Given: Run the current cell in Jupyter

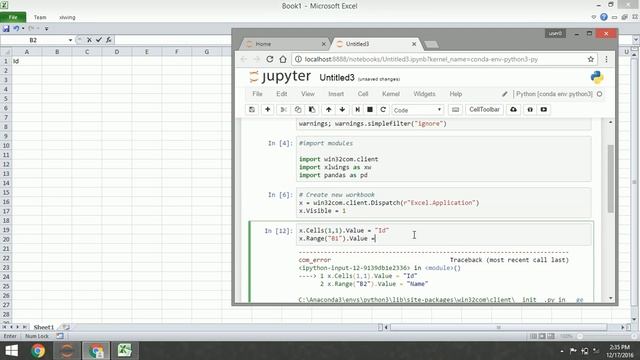Looking at the screenshot, I should tap(358, 110).
